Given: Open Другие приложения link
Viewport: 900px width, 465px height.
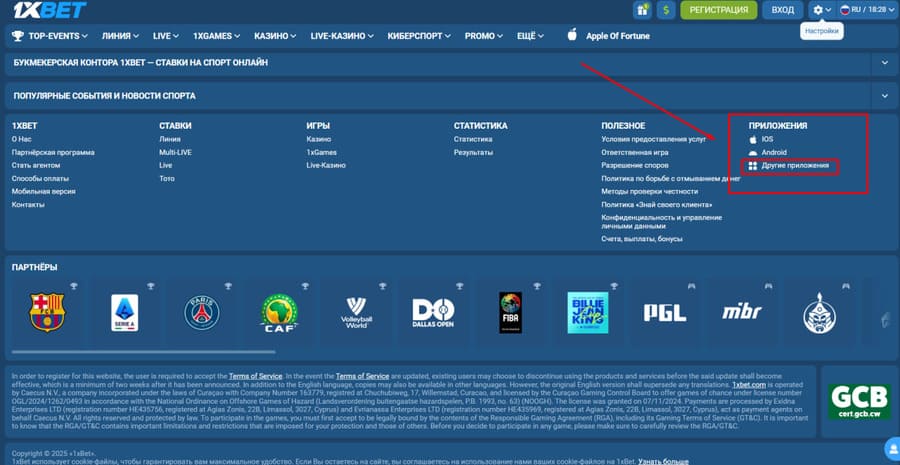Looking at the screenshot, I should tap(795, 166).
